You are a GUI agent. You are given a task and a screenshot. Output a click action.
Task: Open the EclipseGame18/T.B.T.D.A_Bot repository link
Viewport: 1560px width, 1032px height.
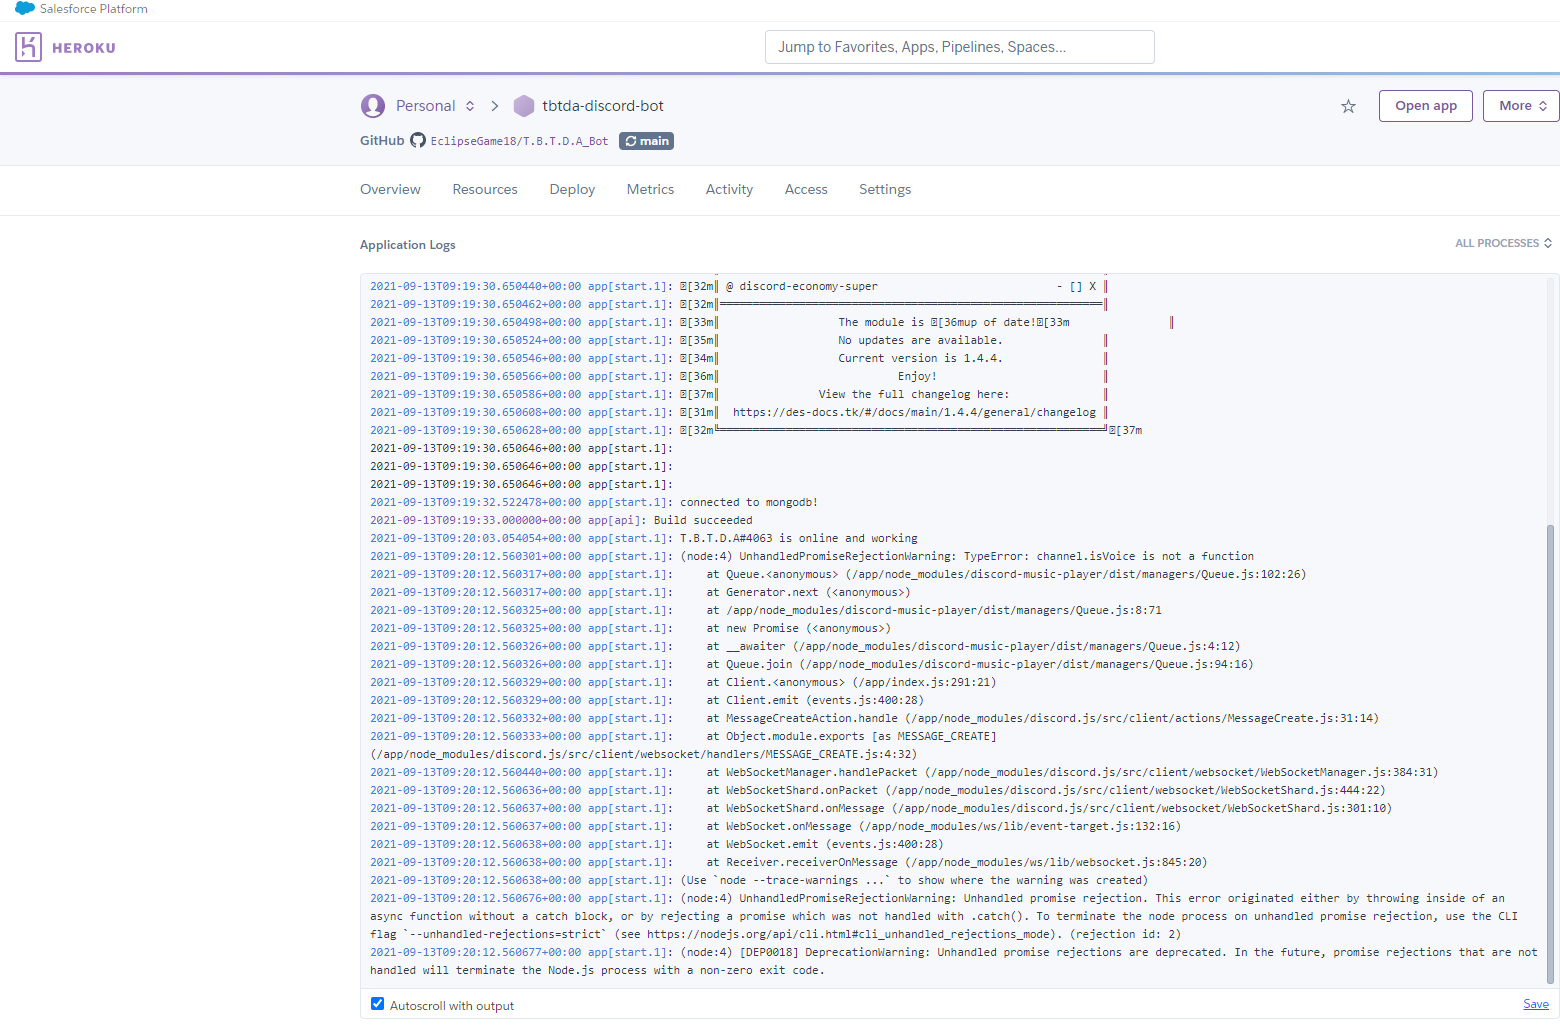(519, 140)
